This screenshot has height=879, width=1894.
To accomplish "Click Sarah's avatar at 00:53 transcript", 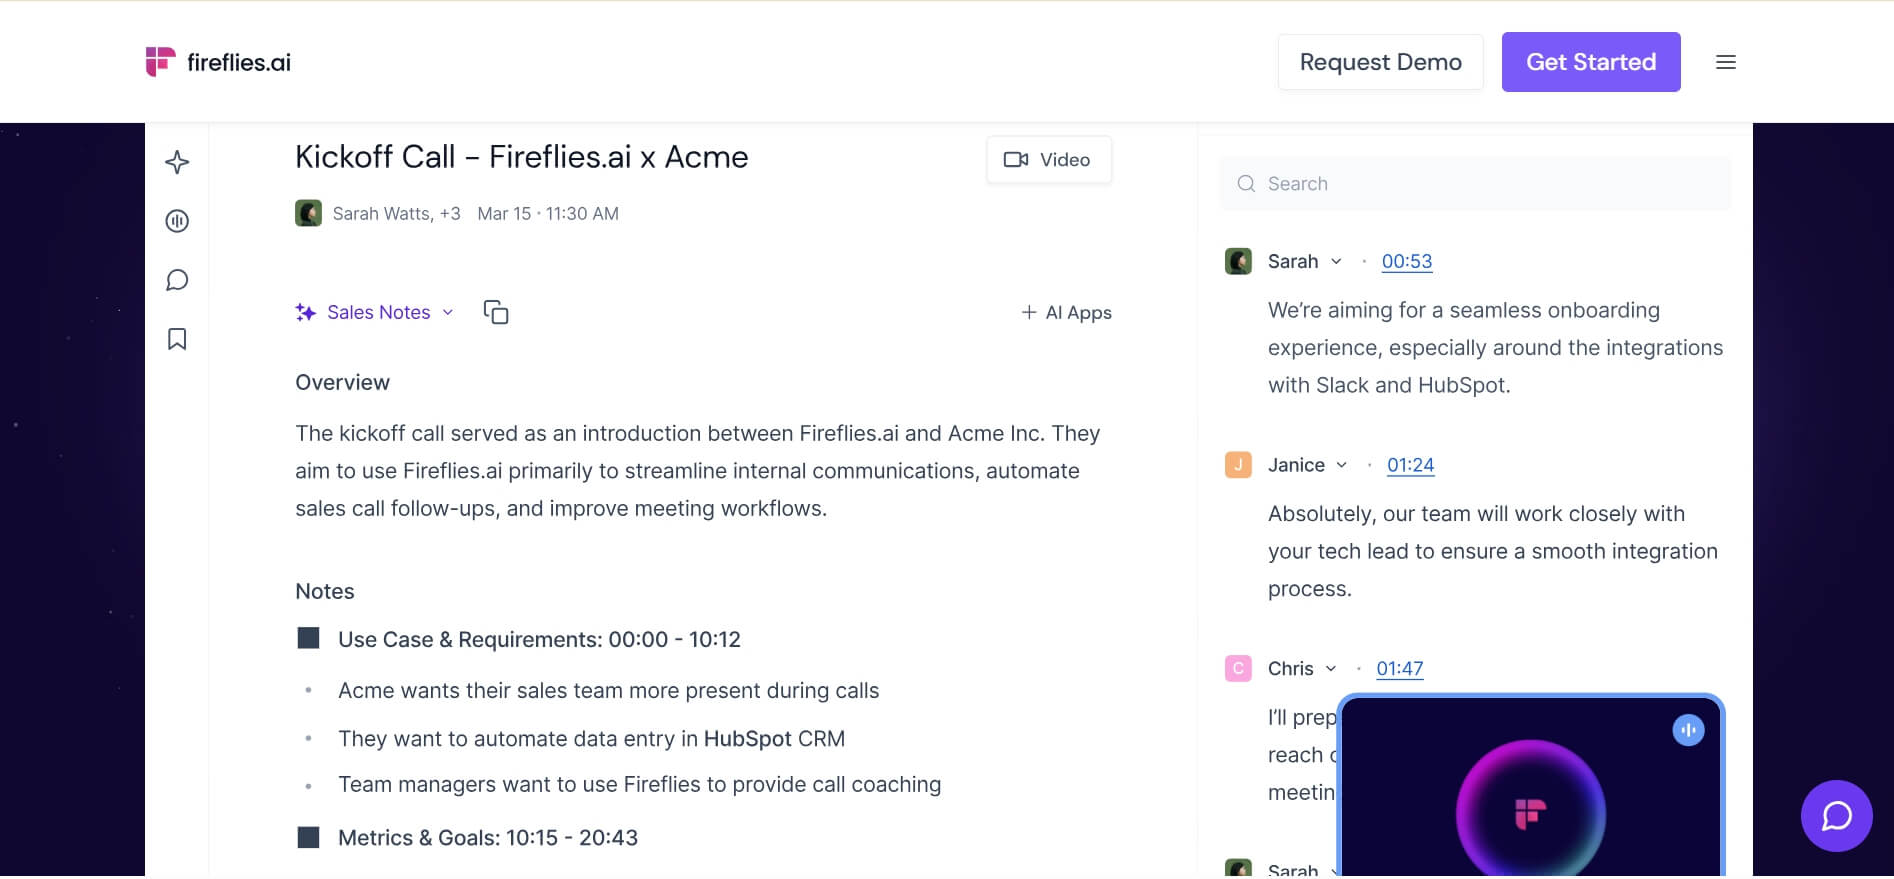I will pyautogui.click(x=1238, y=261).
